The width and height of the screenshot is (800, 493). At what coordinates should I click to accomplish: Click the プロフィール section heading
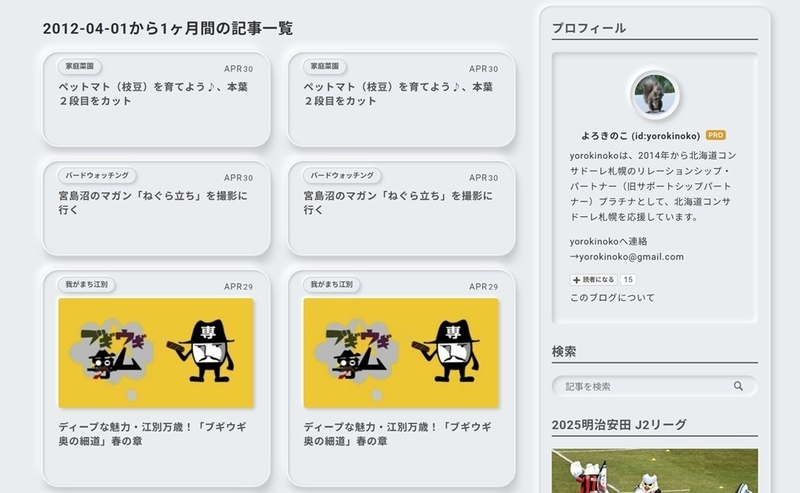coord(589,28)
